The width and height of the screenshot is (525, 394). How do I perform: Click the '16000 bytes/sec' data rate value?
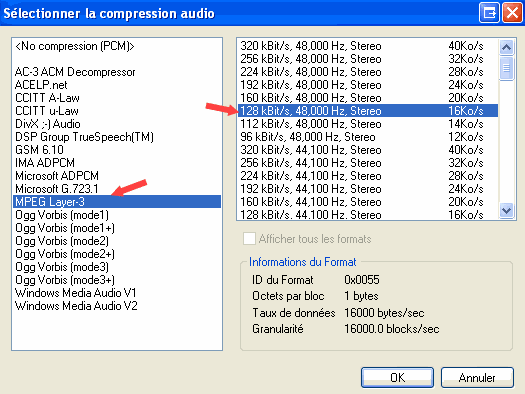[x=384, y=313]
